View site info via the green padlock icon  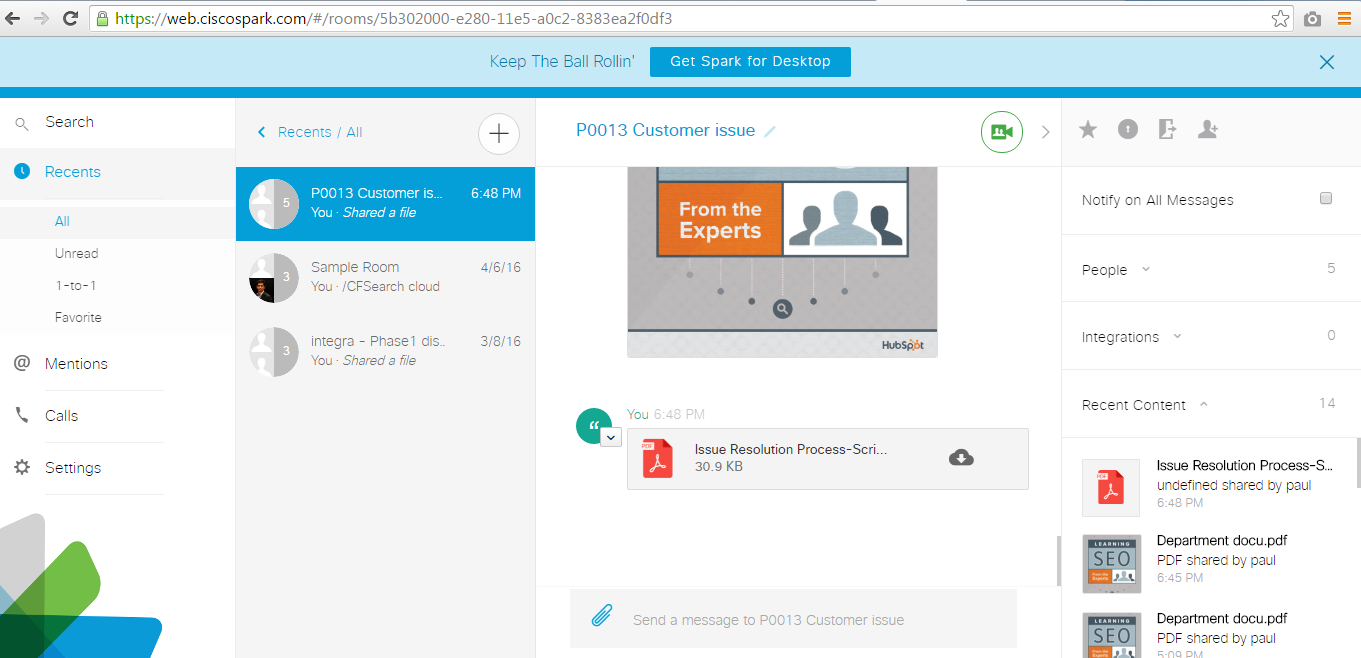(101, 19)
